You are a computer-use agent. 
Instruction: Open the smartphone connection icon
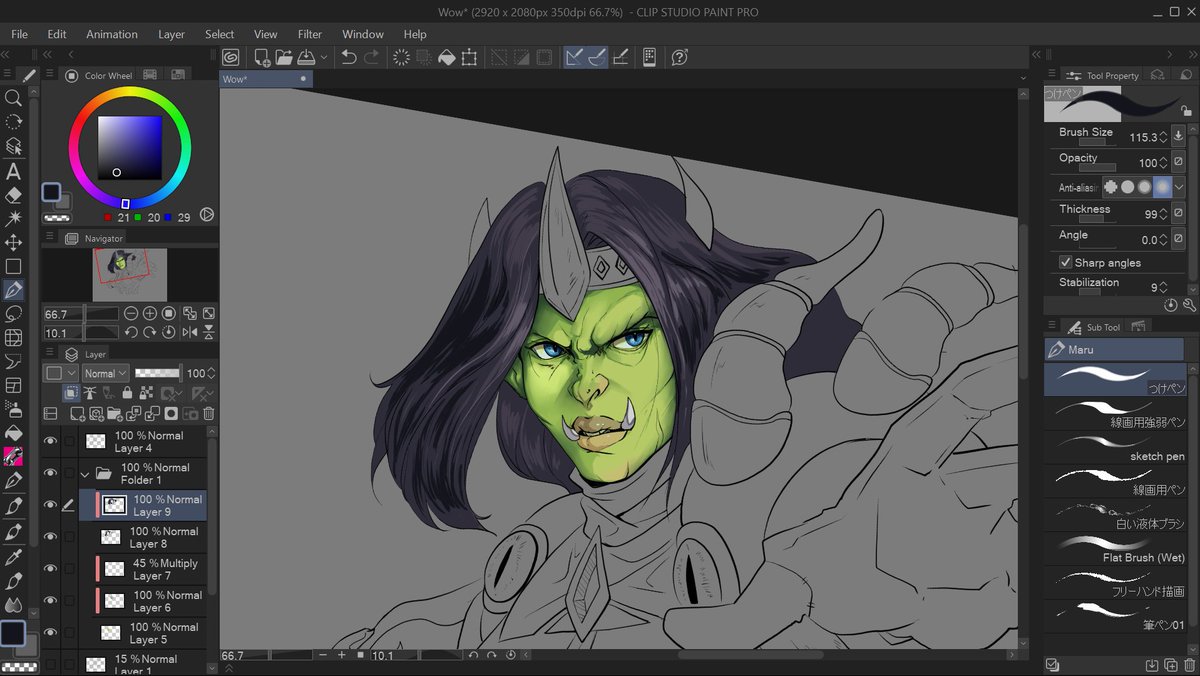coord(649,57)
